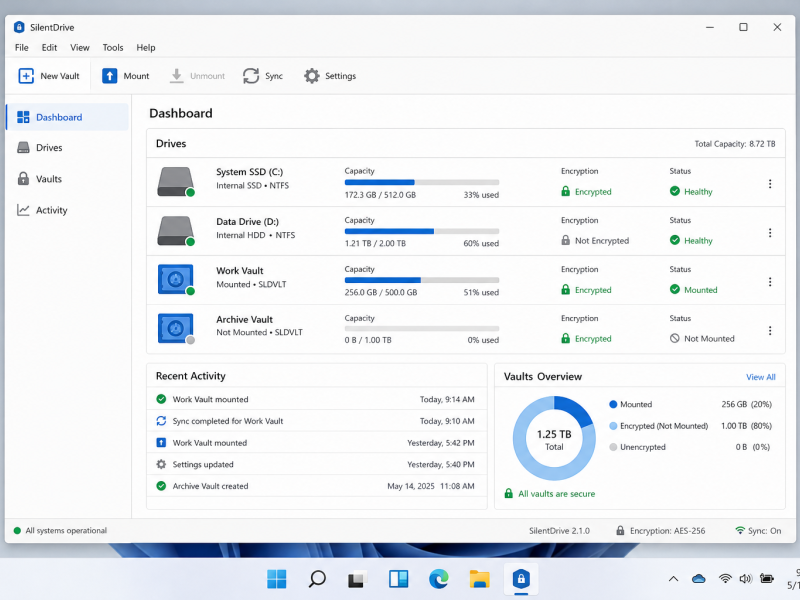This screenshot has width=800, height=600.
Task: Click the Unencrypted gray legend dot
Action: pyautogui.click(x=613, y=447)
